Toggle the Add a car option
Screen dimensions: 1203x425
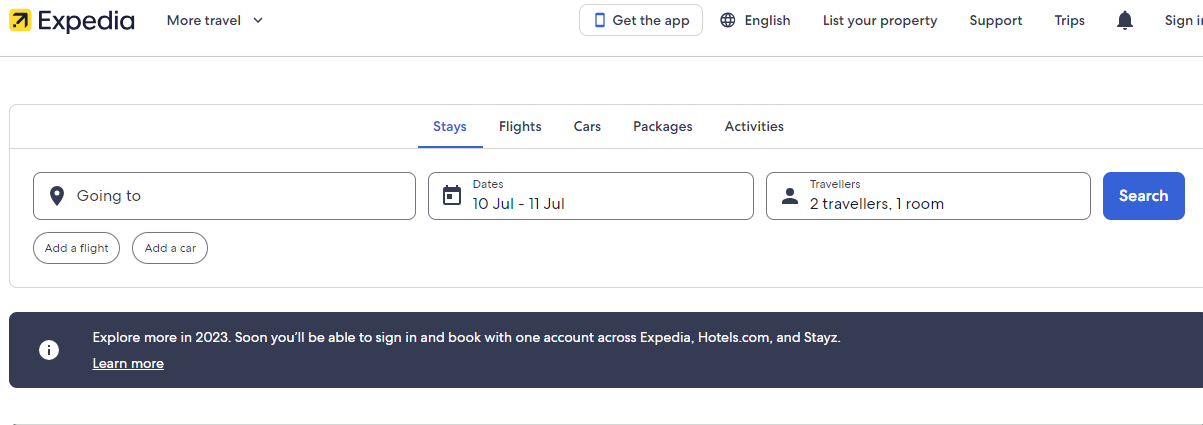click(170, 248)
